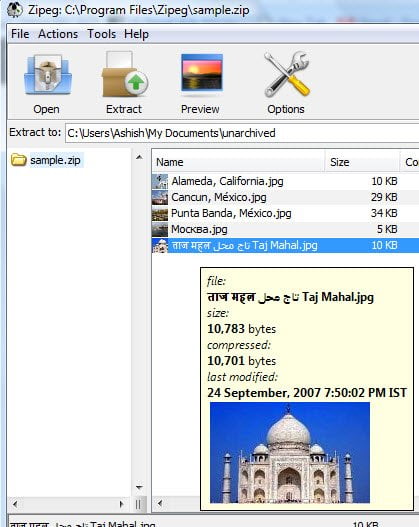The image size is (419, 527).
Task: Open Preview using the sunset icon
Action: point(202,73)
